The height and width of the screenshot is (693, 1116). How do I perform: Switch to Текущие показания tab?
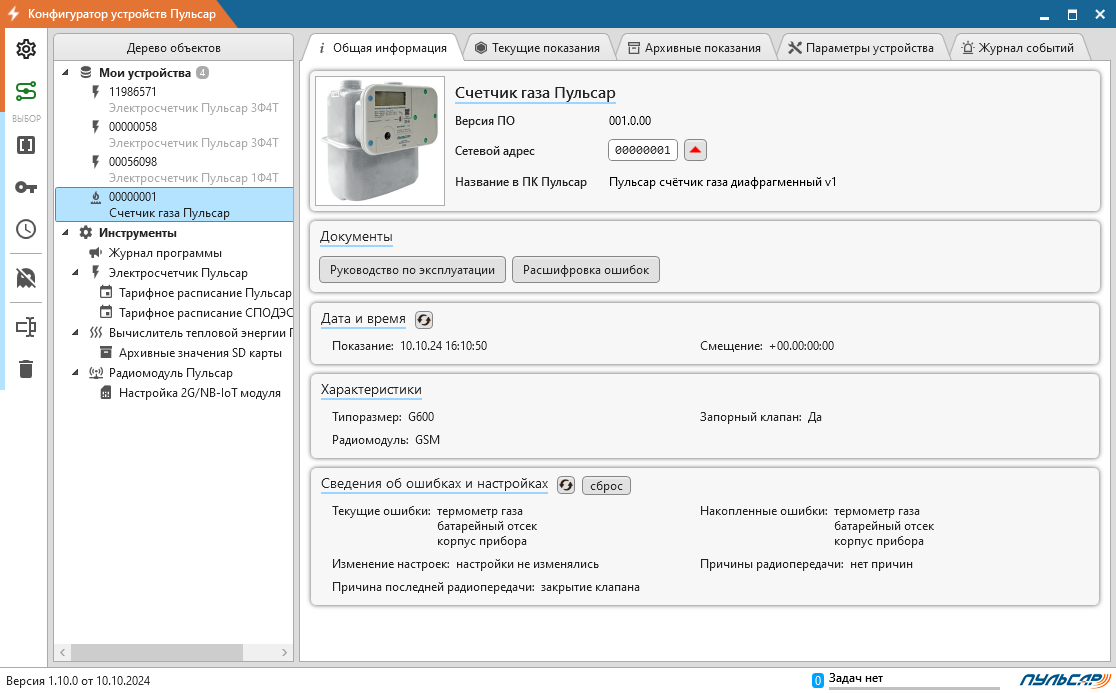[537, 48]
